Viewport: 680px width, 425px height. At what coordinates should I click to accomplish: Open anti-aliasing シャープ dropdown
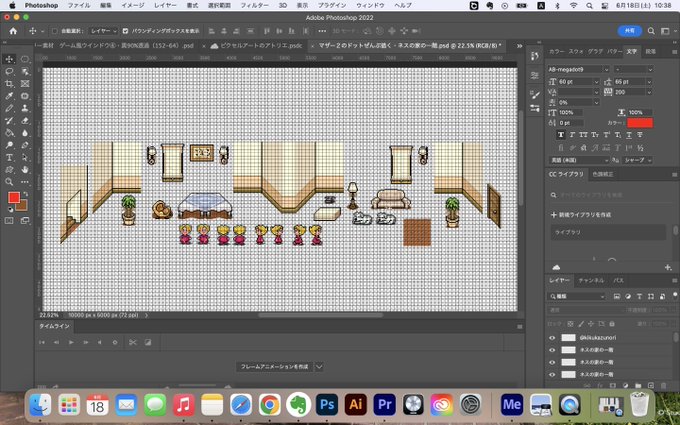click(x=638, y=160)
